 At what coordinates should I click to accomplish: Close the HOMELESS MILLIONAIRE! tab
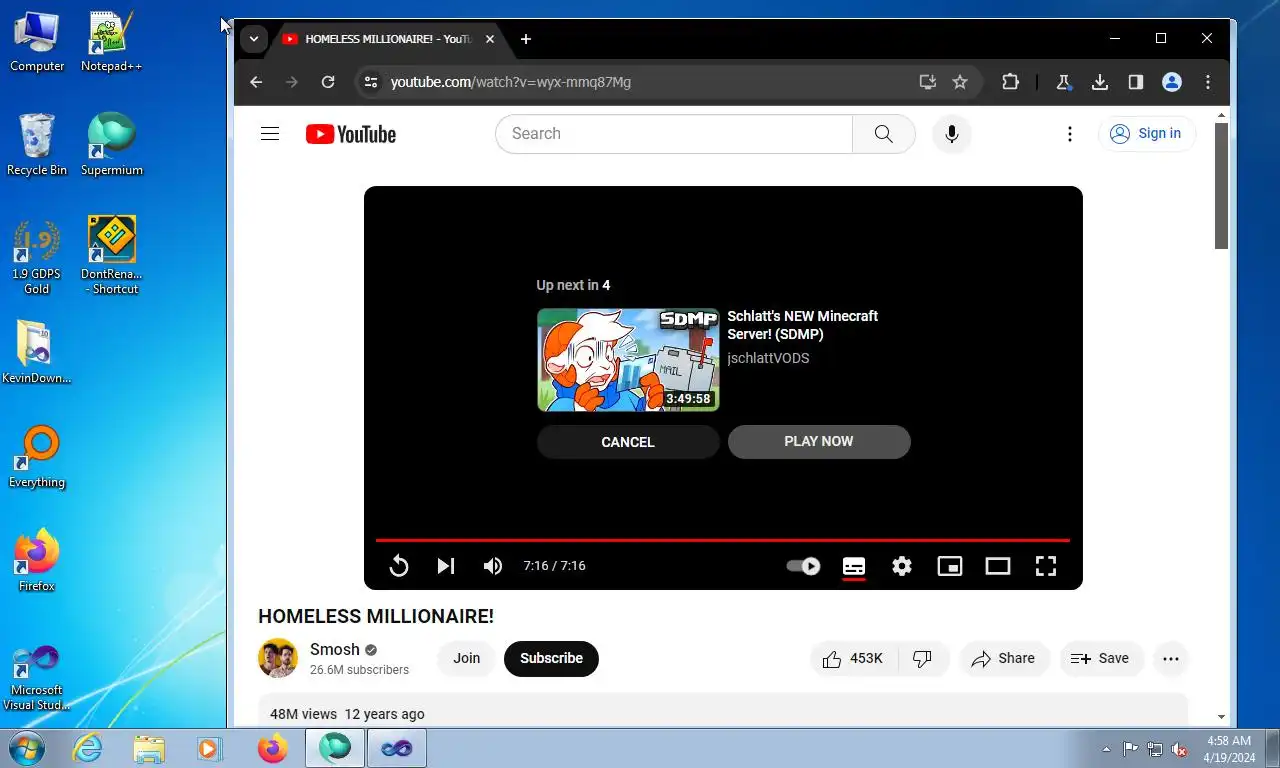click(490, 39)
